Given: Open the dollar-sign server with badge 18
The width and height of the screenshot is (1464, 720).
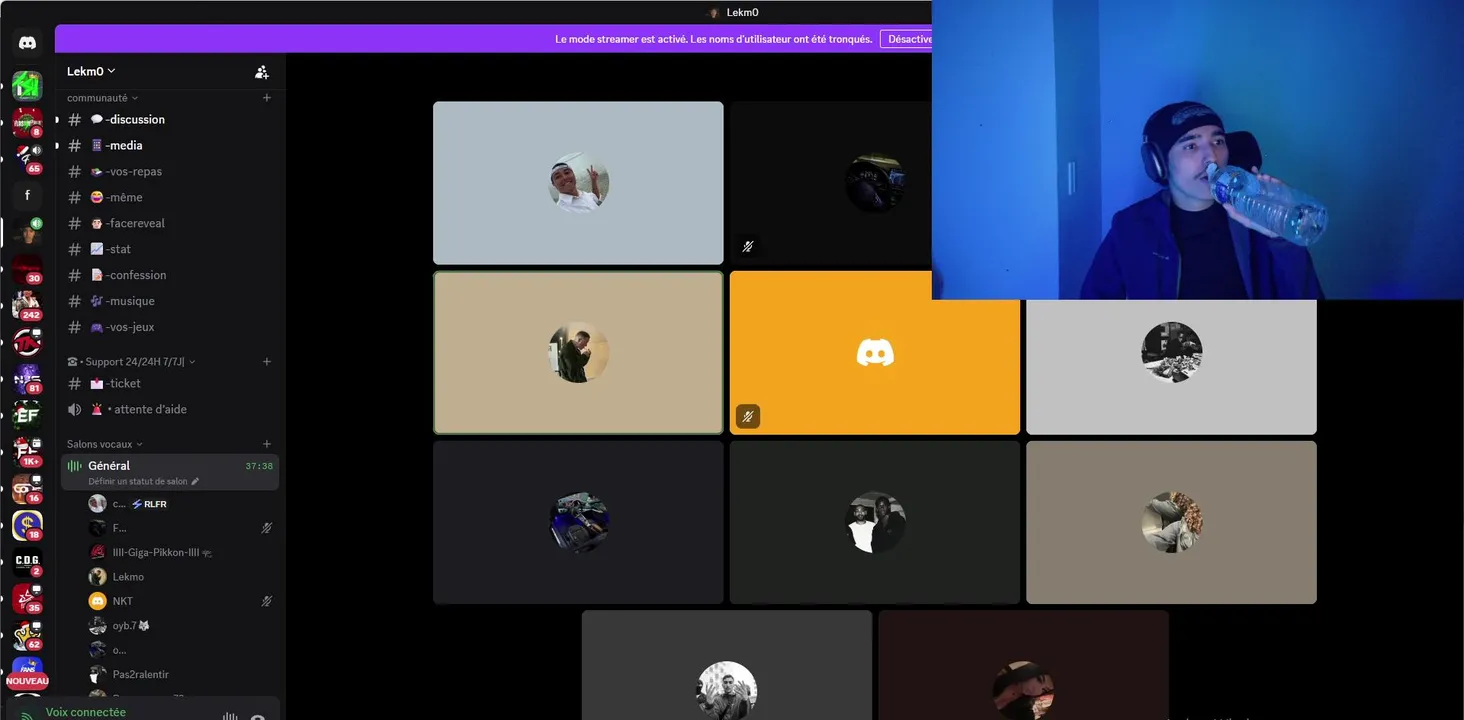Looking at the screenshot, I should pyautogui.click(x=27, y=525).
